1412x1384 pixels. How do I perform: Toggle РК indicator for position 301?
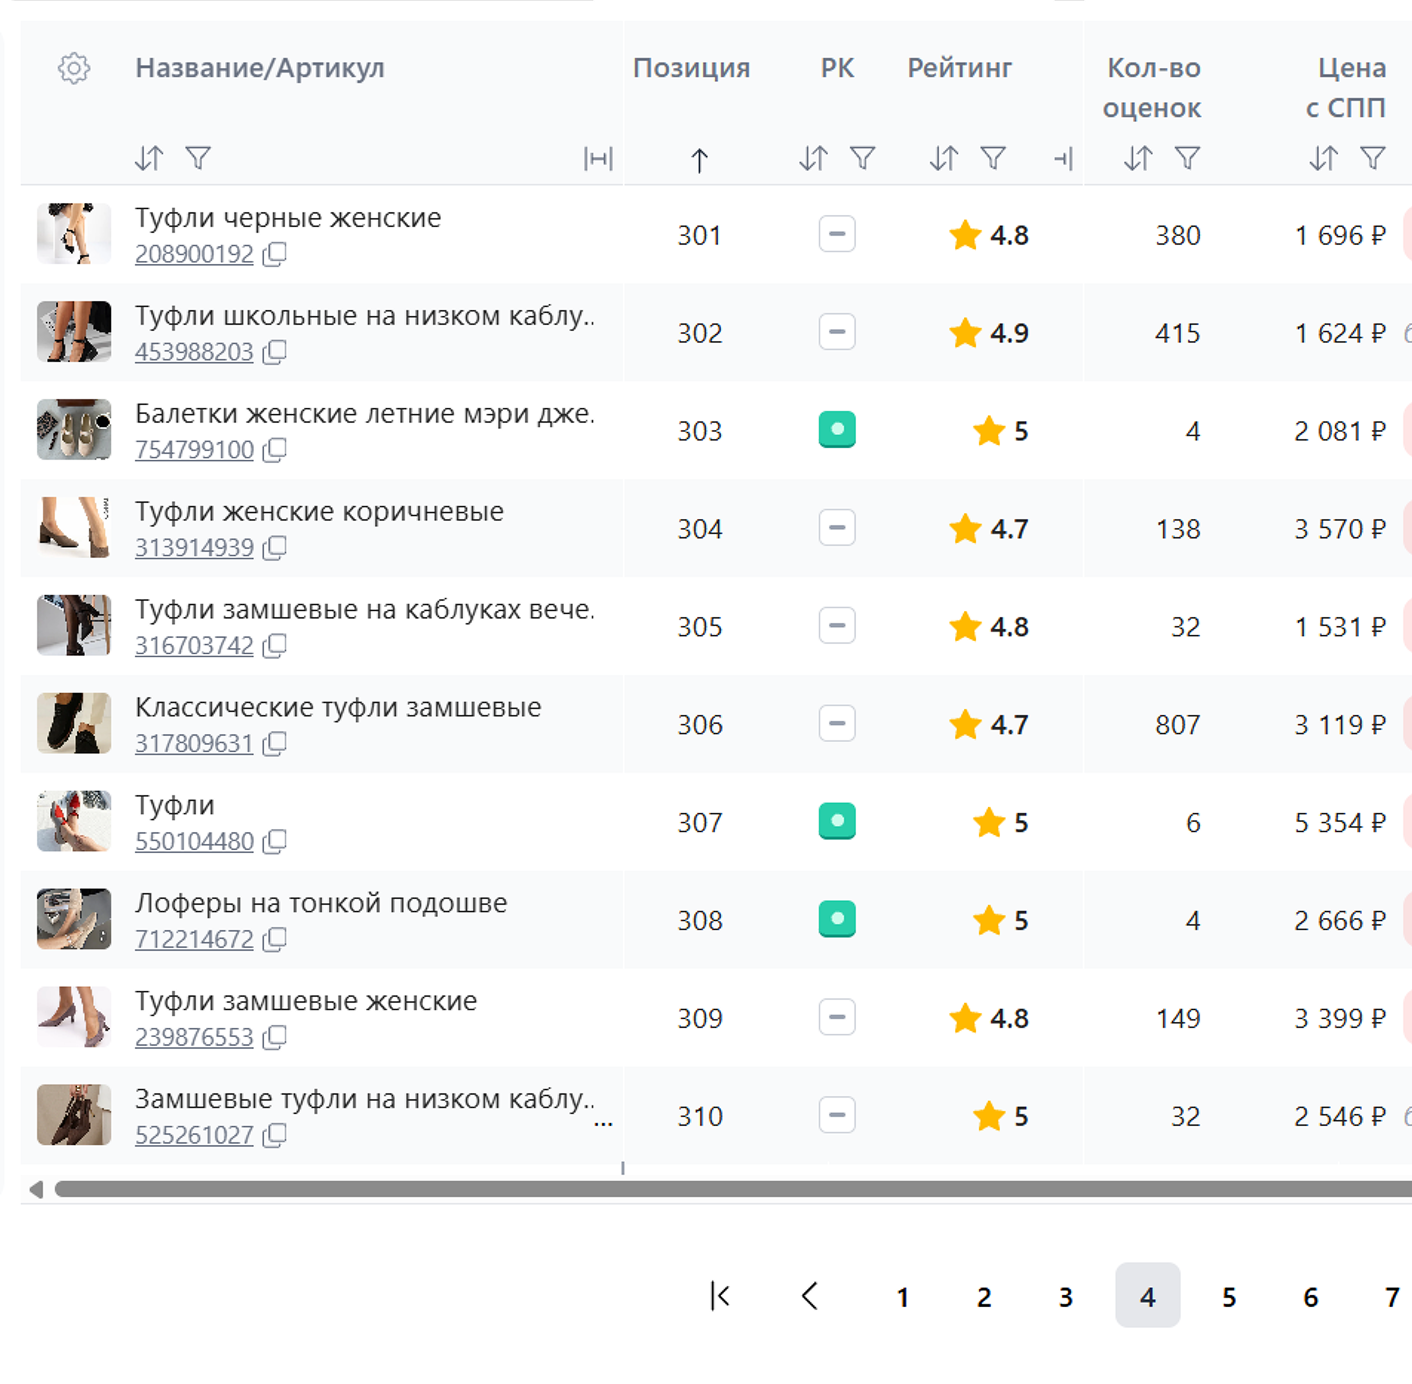pos(837,235)
